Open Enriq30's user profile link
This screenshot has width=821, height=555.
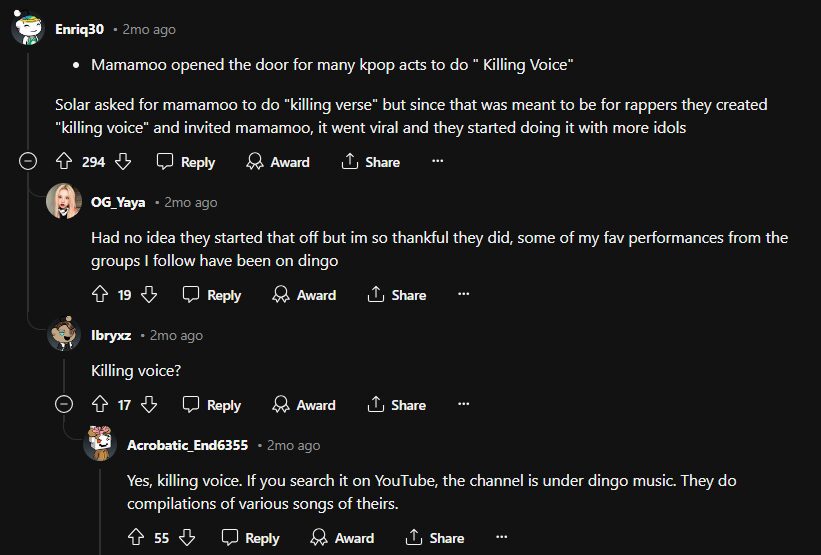80,29
